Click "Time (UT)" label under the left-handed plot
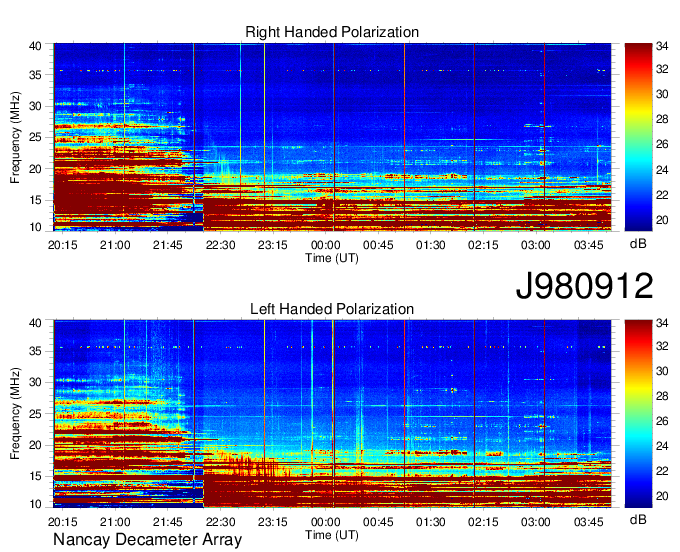This screenshot has height=552, width=680. pyautogui.click(x=332, y=535)
